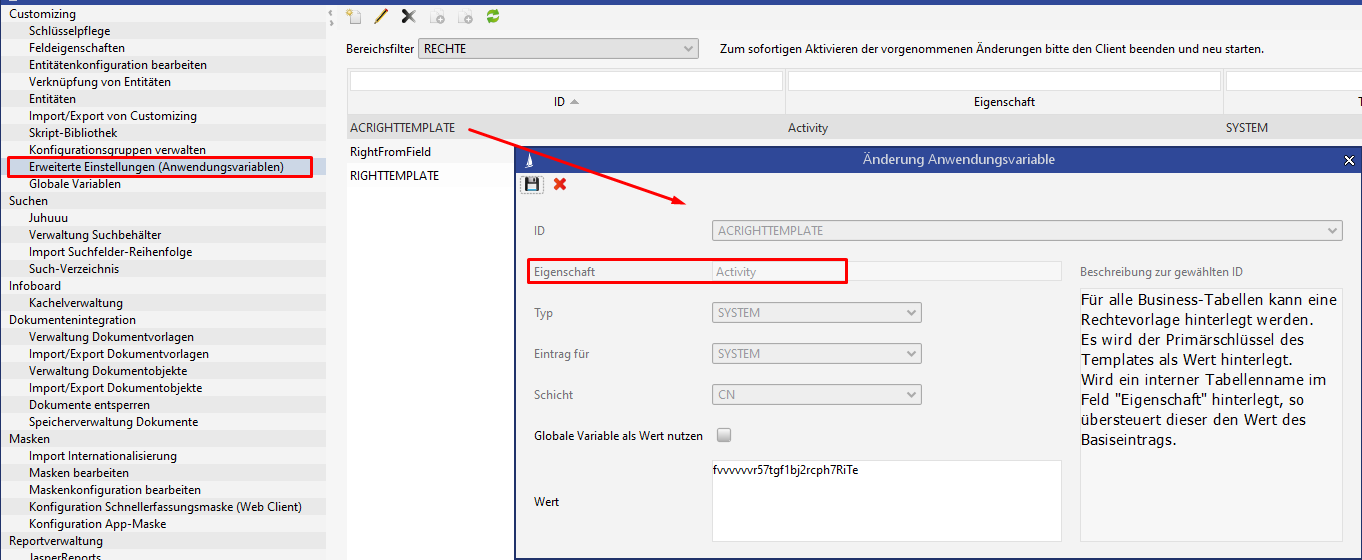Toggle 'Globale Variable als Wert nutzen' checkbox

coord(724,435)
